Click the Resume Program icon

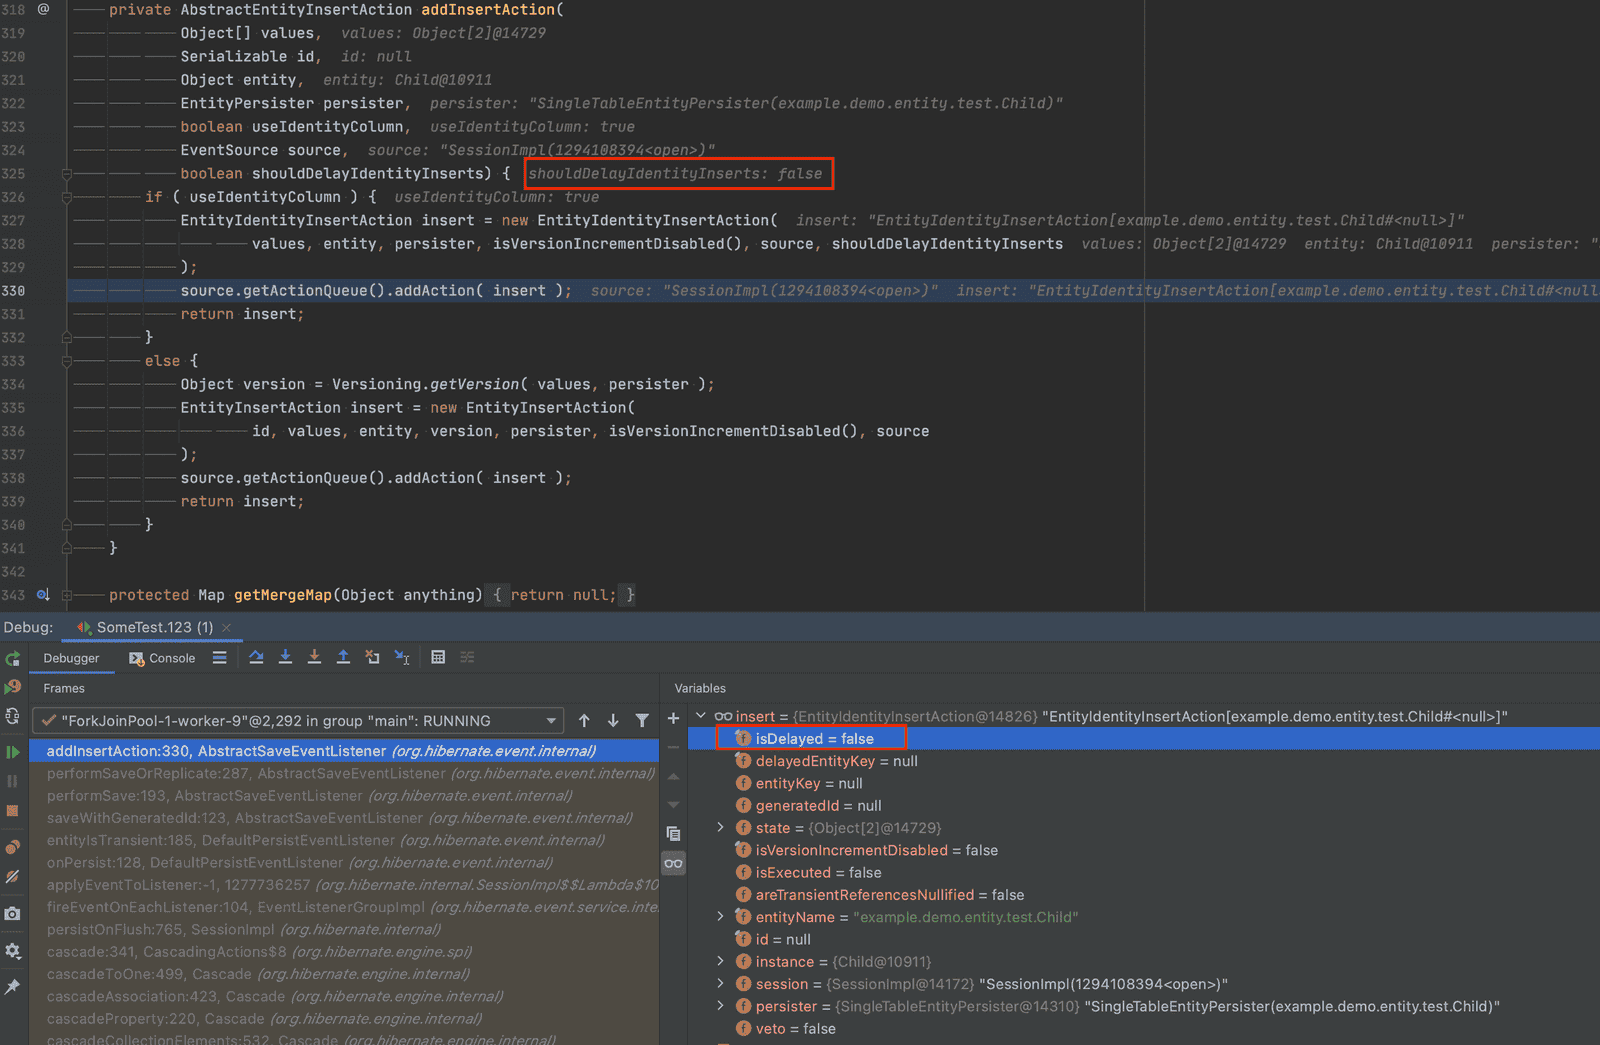tap(13, 751)
